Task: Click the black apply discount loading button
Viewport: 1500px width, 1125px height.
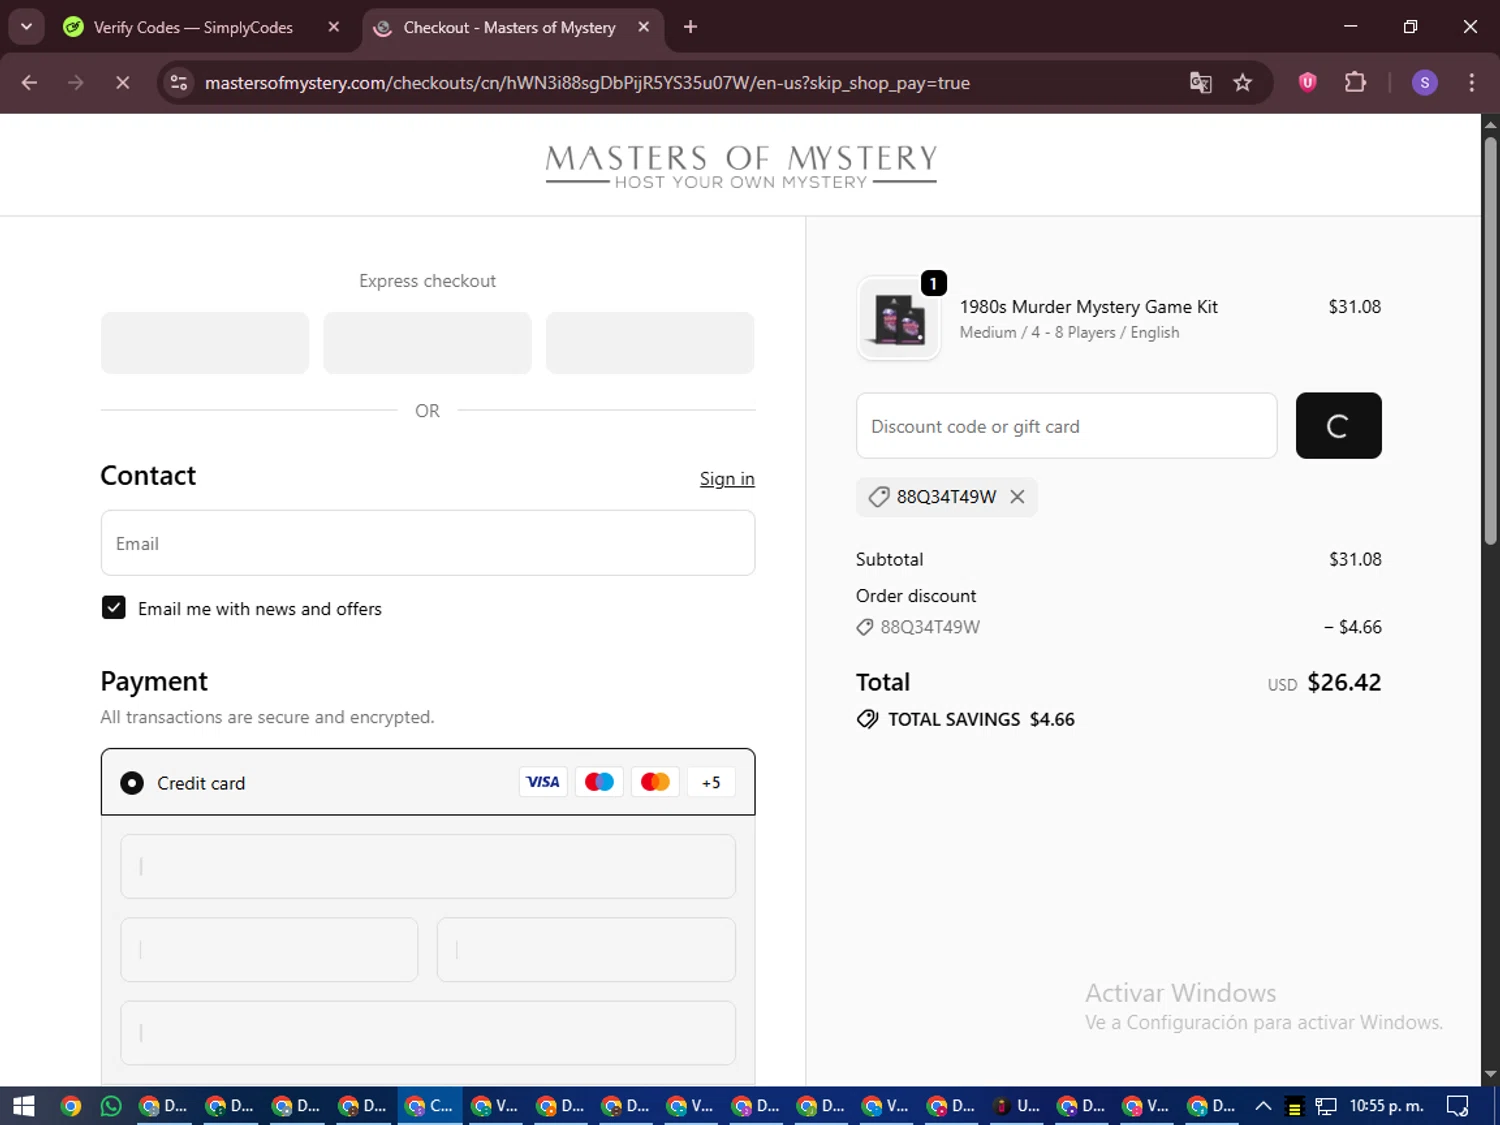Action: coord(1338,426)
